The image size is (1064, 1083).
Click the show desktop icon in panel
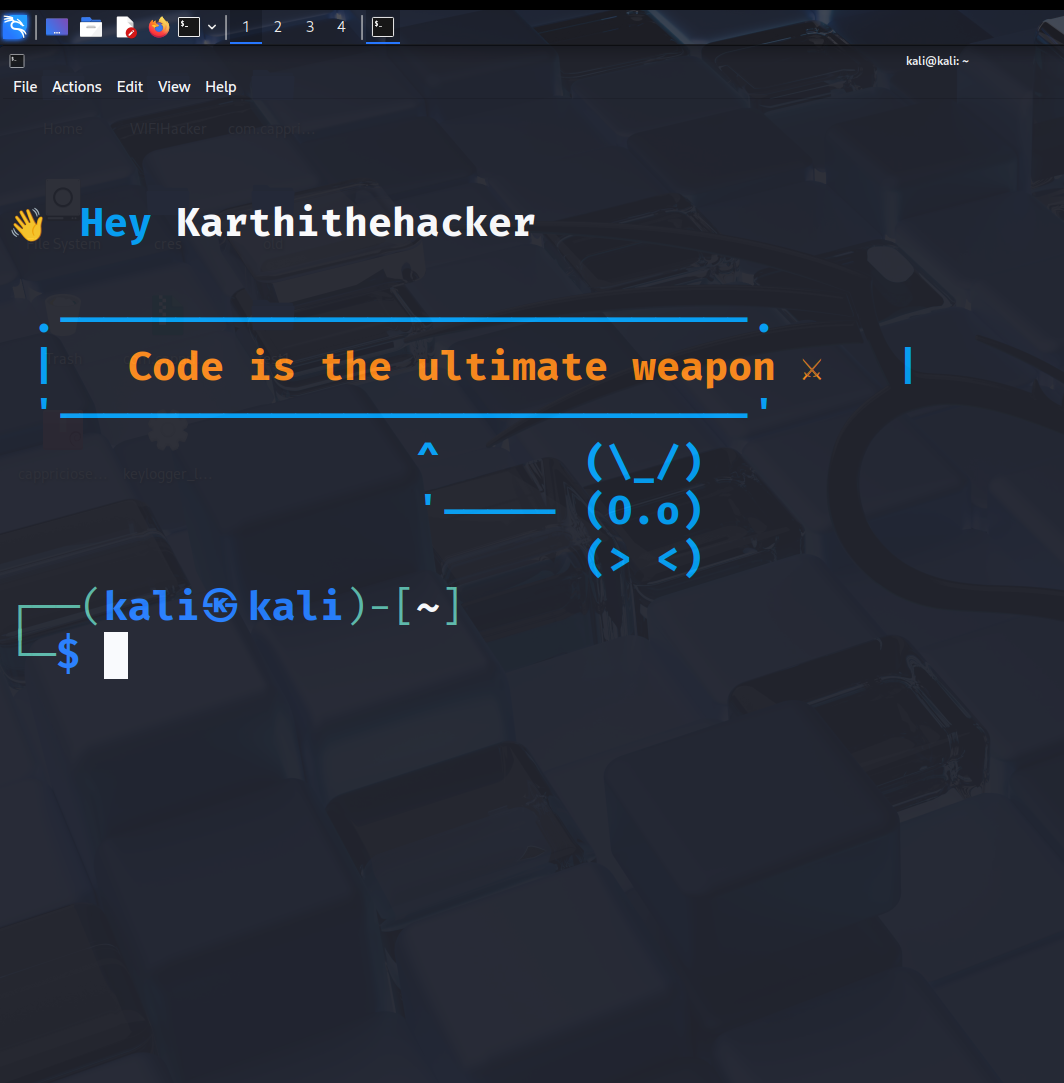click(57, 27)
